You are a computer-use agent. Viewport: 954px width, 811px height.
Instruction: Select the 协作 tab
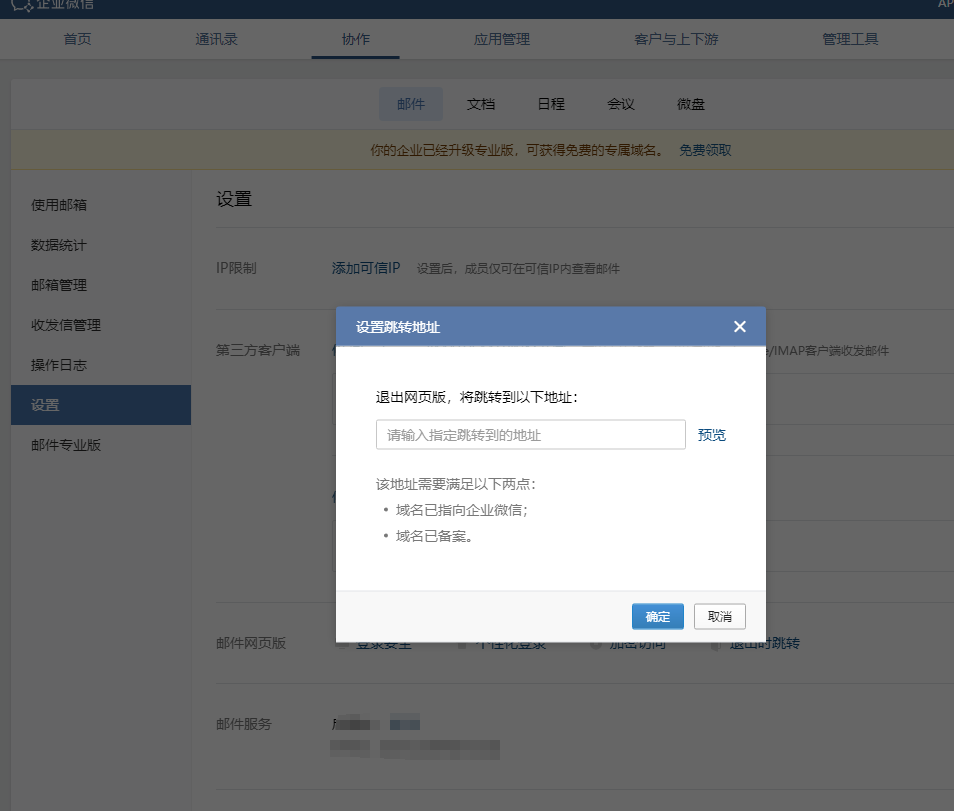(x=355, y=39)
